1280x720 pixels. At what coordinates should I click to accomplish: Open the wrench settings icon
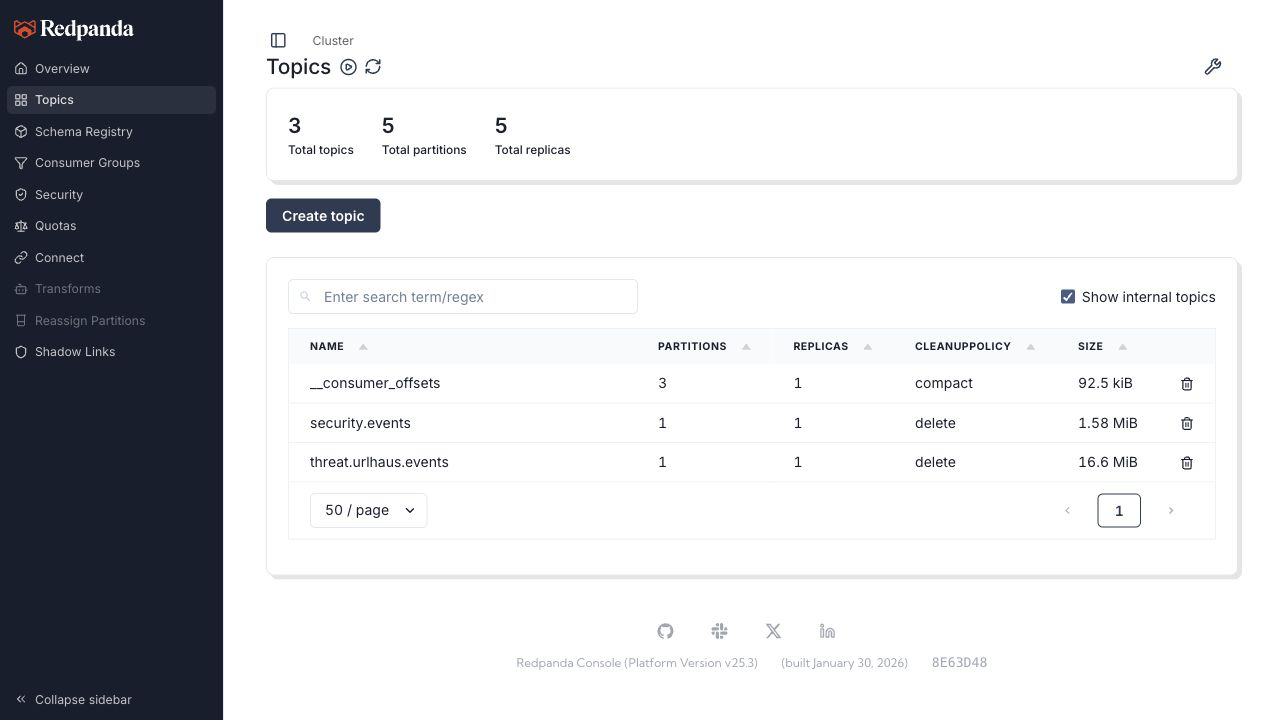coord(1213,67)
